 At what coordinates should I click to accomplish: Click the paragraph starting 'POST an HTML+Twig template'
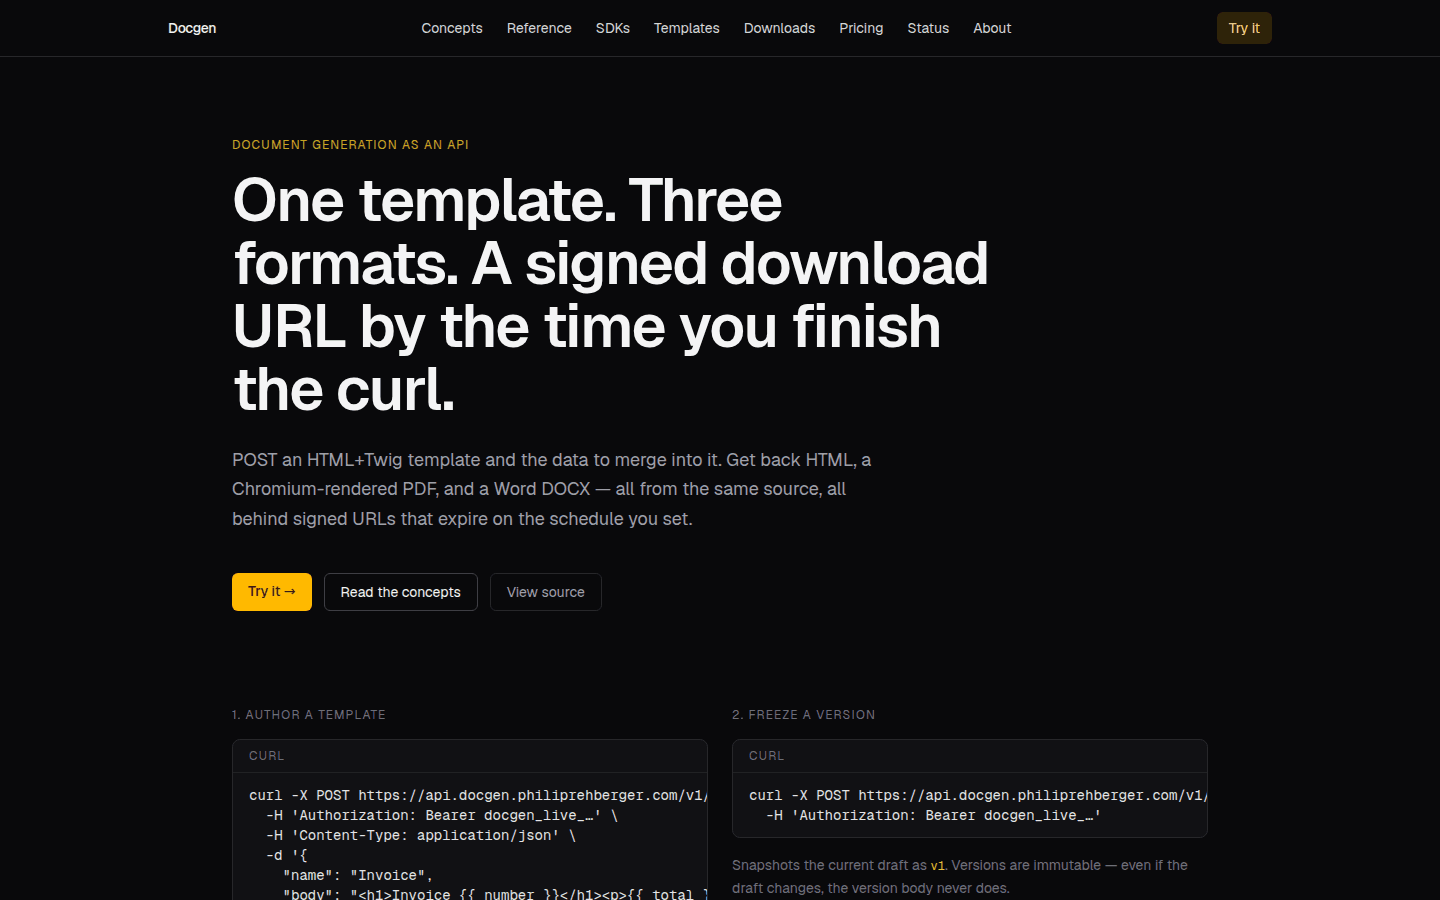551,489
